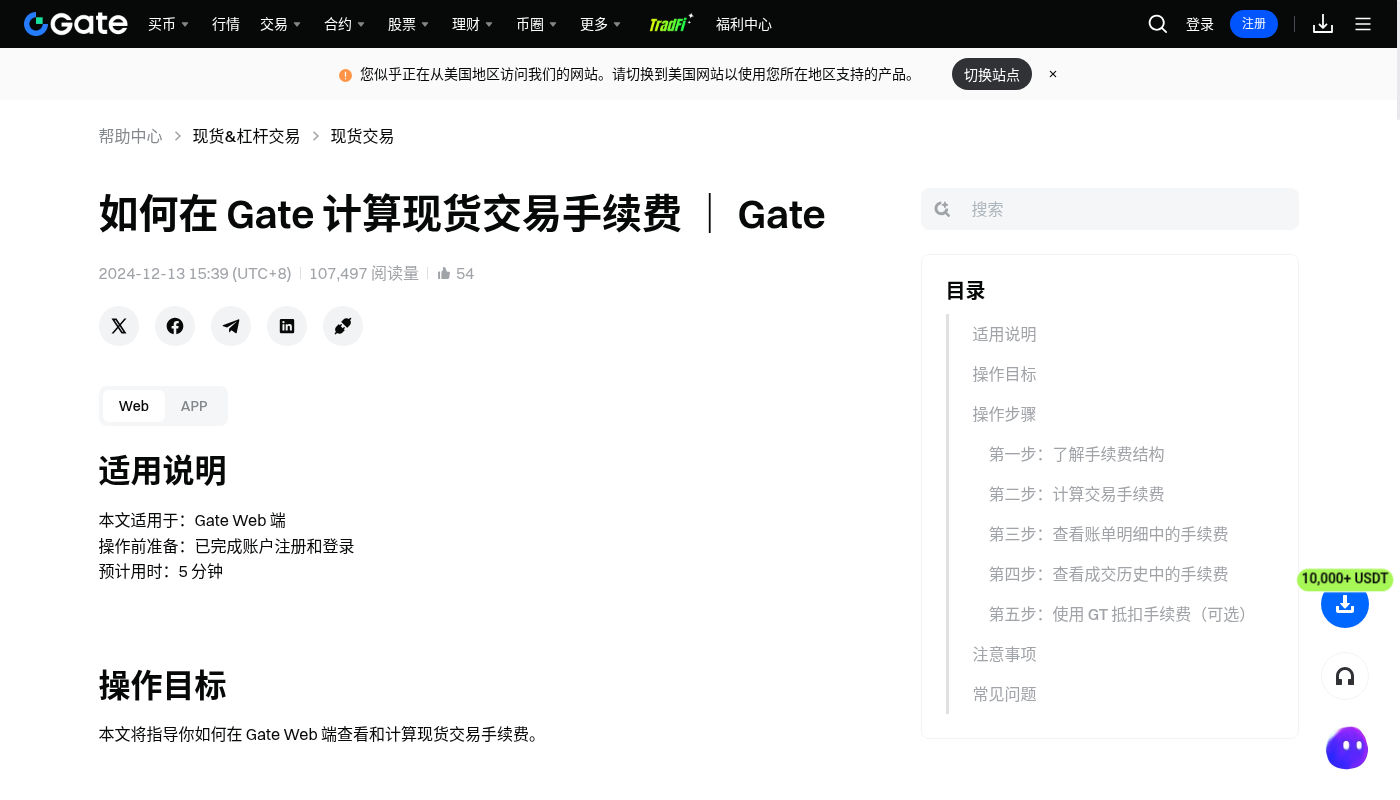The image size is (1400, 800).
Task: Go to 帮助中心 breadcrumb
Action: pos(130,136)
